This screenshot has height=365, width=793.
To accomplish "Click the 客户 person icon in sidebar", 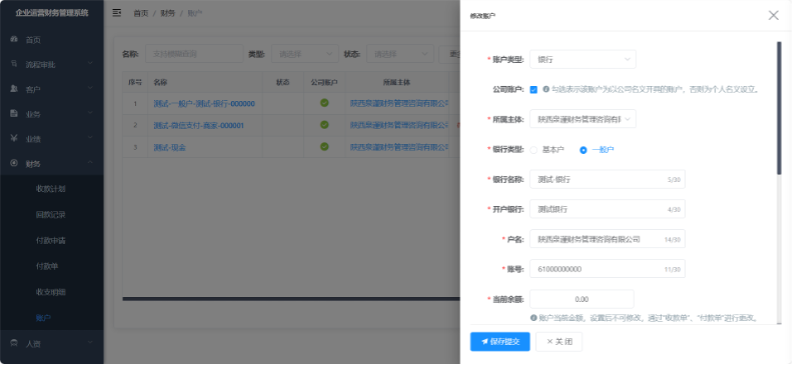I will (14, 89).
